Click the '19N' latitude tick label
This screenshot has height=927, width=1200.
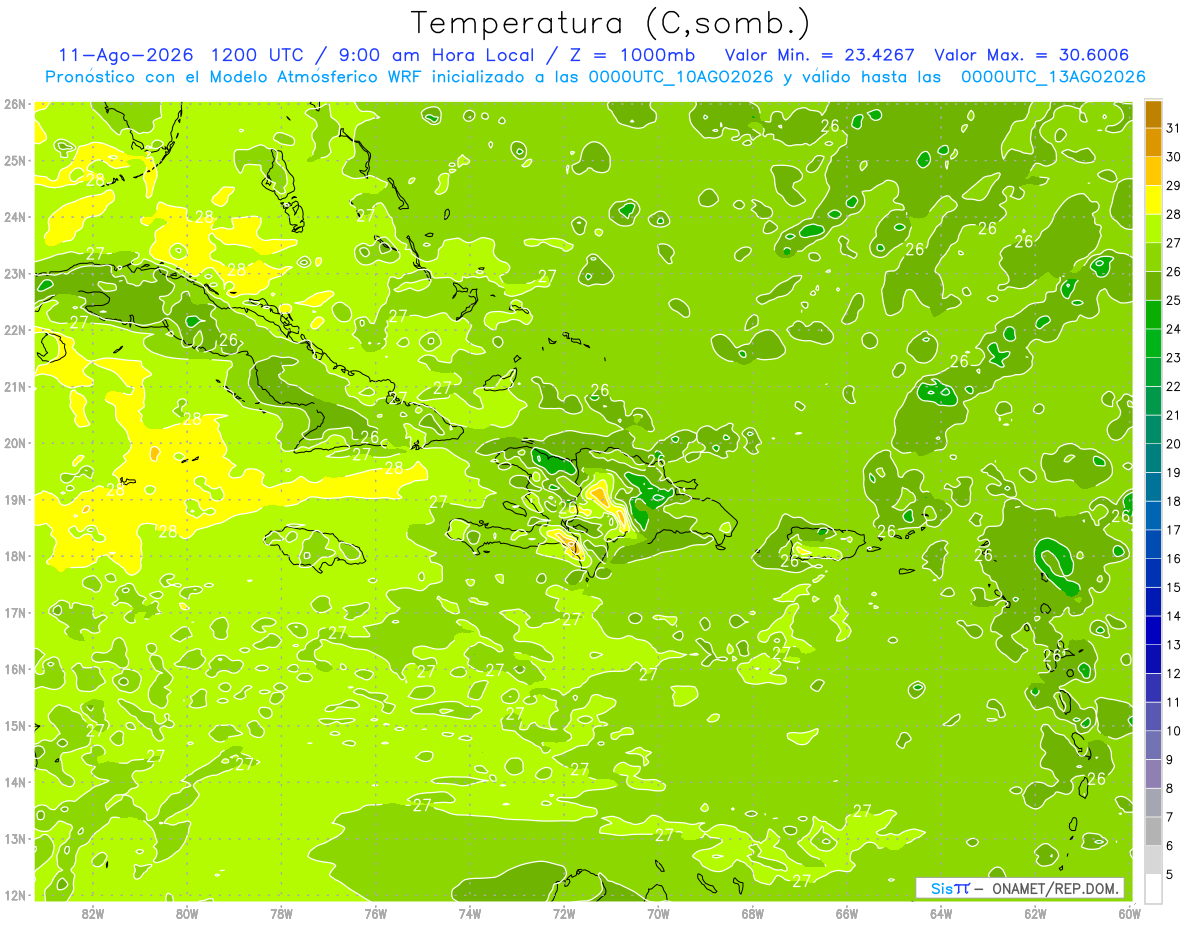(x=15, y=500)
